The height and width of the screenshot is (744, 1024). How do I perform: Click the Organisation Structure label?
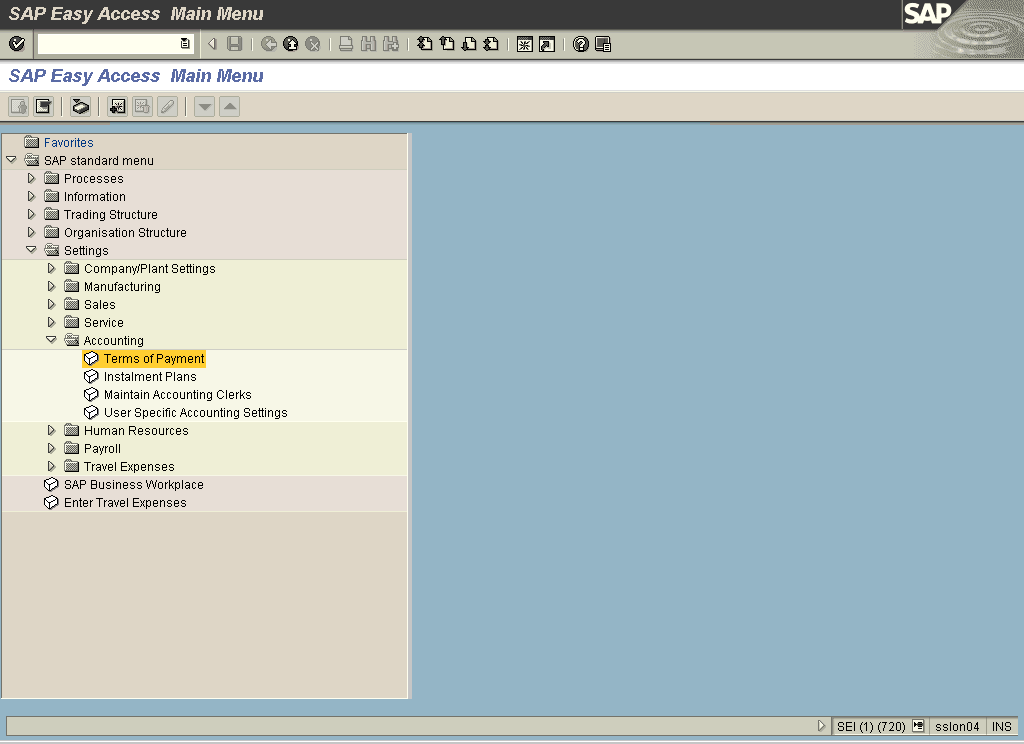[125, 233]
